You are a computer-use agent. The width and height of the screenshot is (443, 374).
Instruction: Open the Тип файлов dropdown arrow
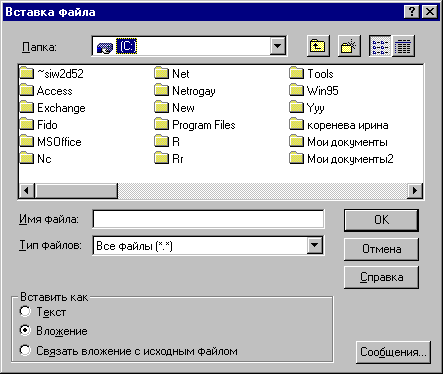point(315,246)
